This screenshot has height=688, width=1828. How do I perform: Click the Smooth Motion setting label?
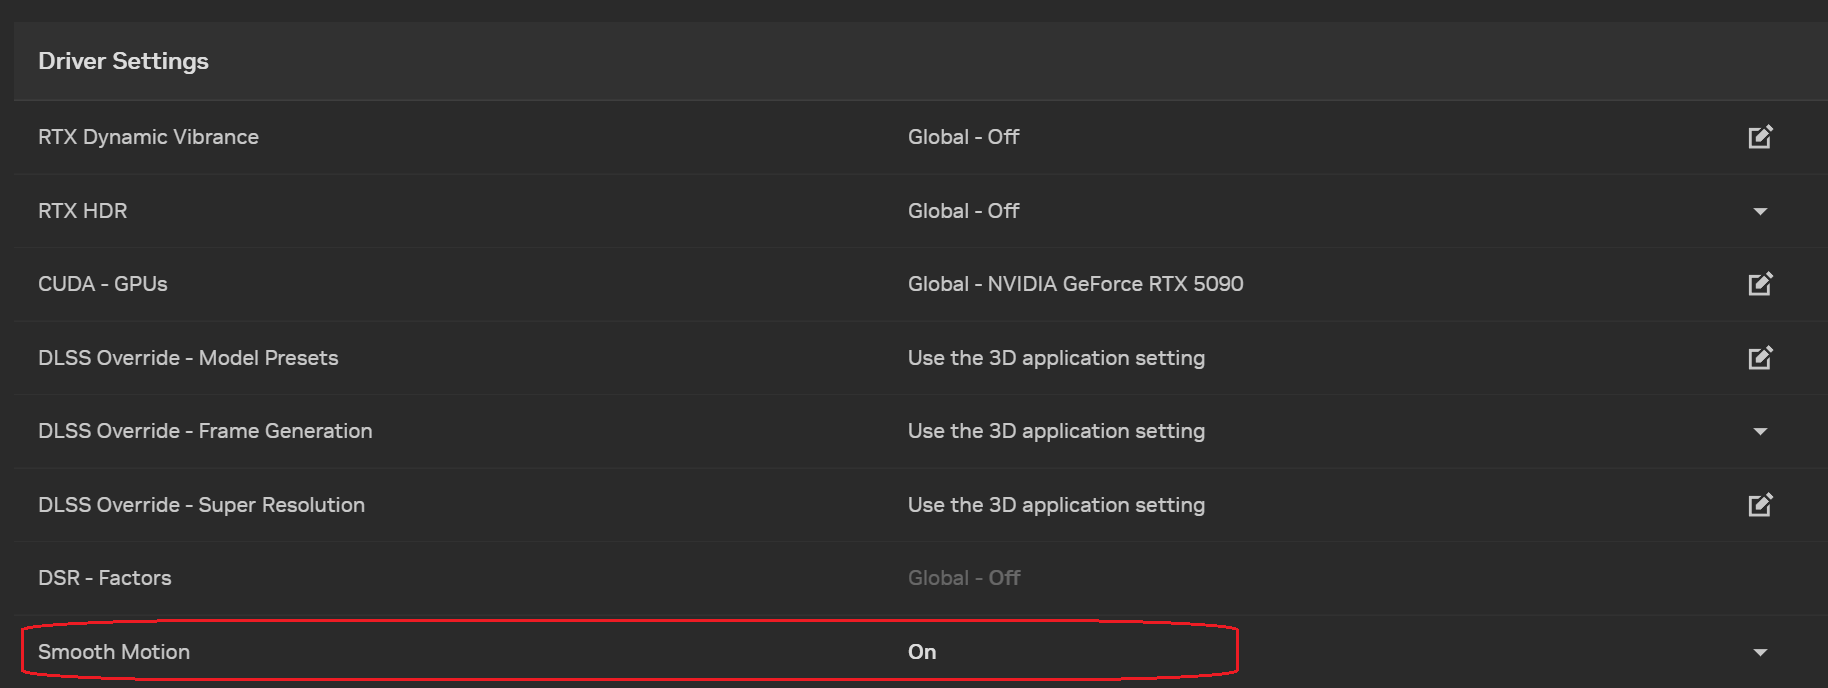114,652
